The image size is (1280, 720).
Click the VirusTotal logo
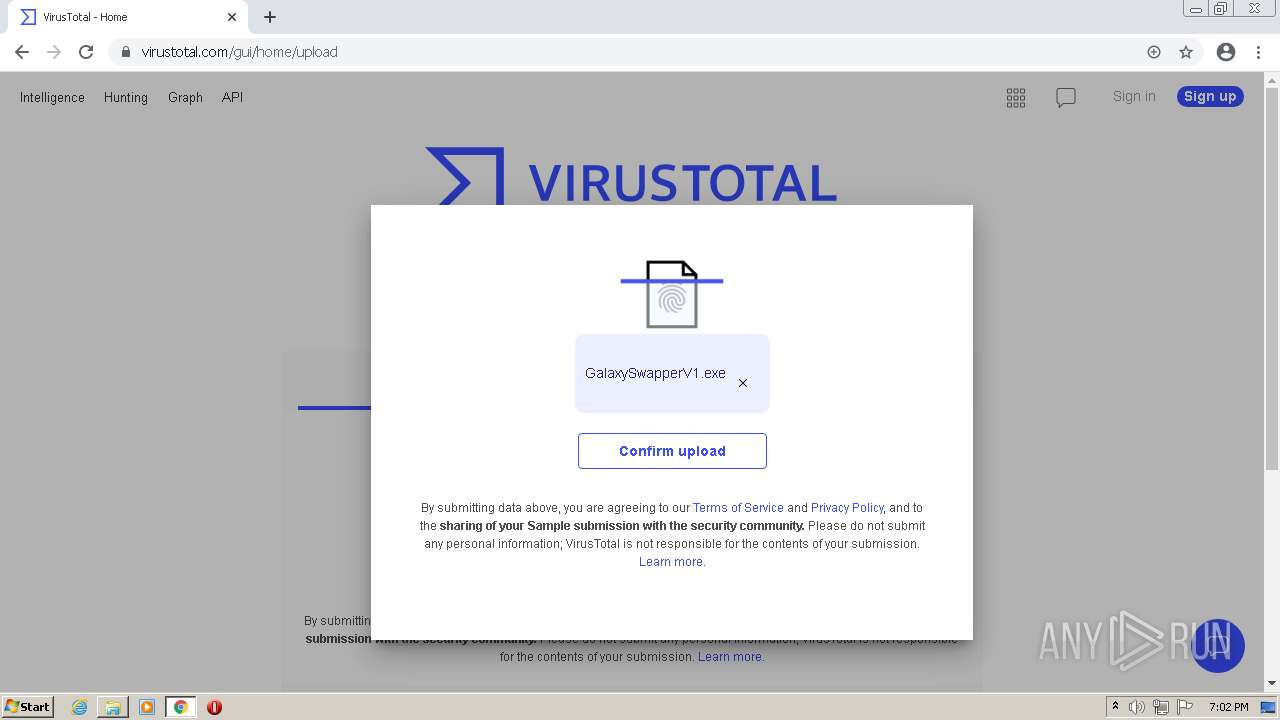[x=631, y=176]
